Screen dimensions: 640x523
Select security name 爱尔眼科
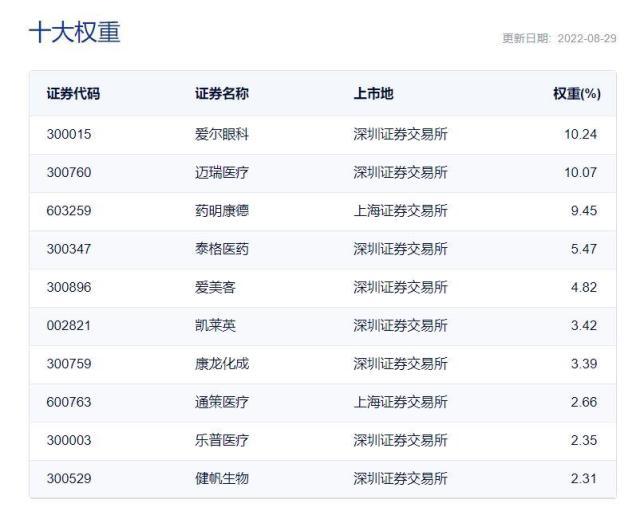tap(222, 134)
